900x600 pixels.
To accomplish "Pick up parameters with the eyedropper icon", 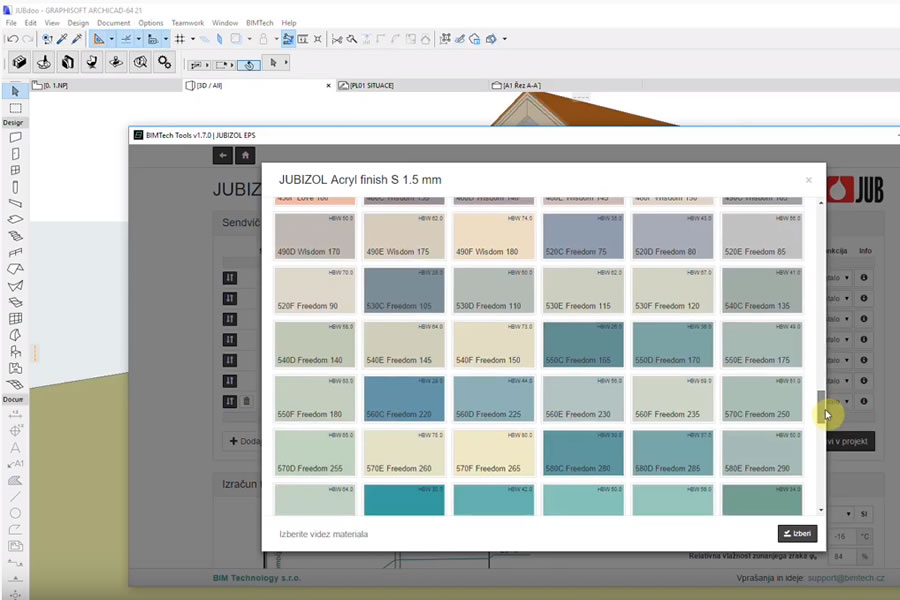I will (62, 39).
